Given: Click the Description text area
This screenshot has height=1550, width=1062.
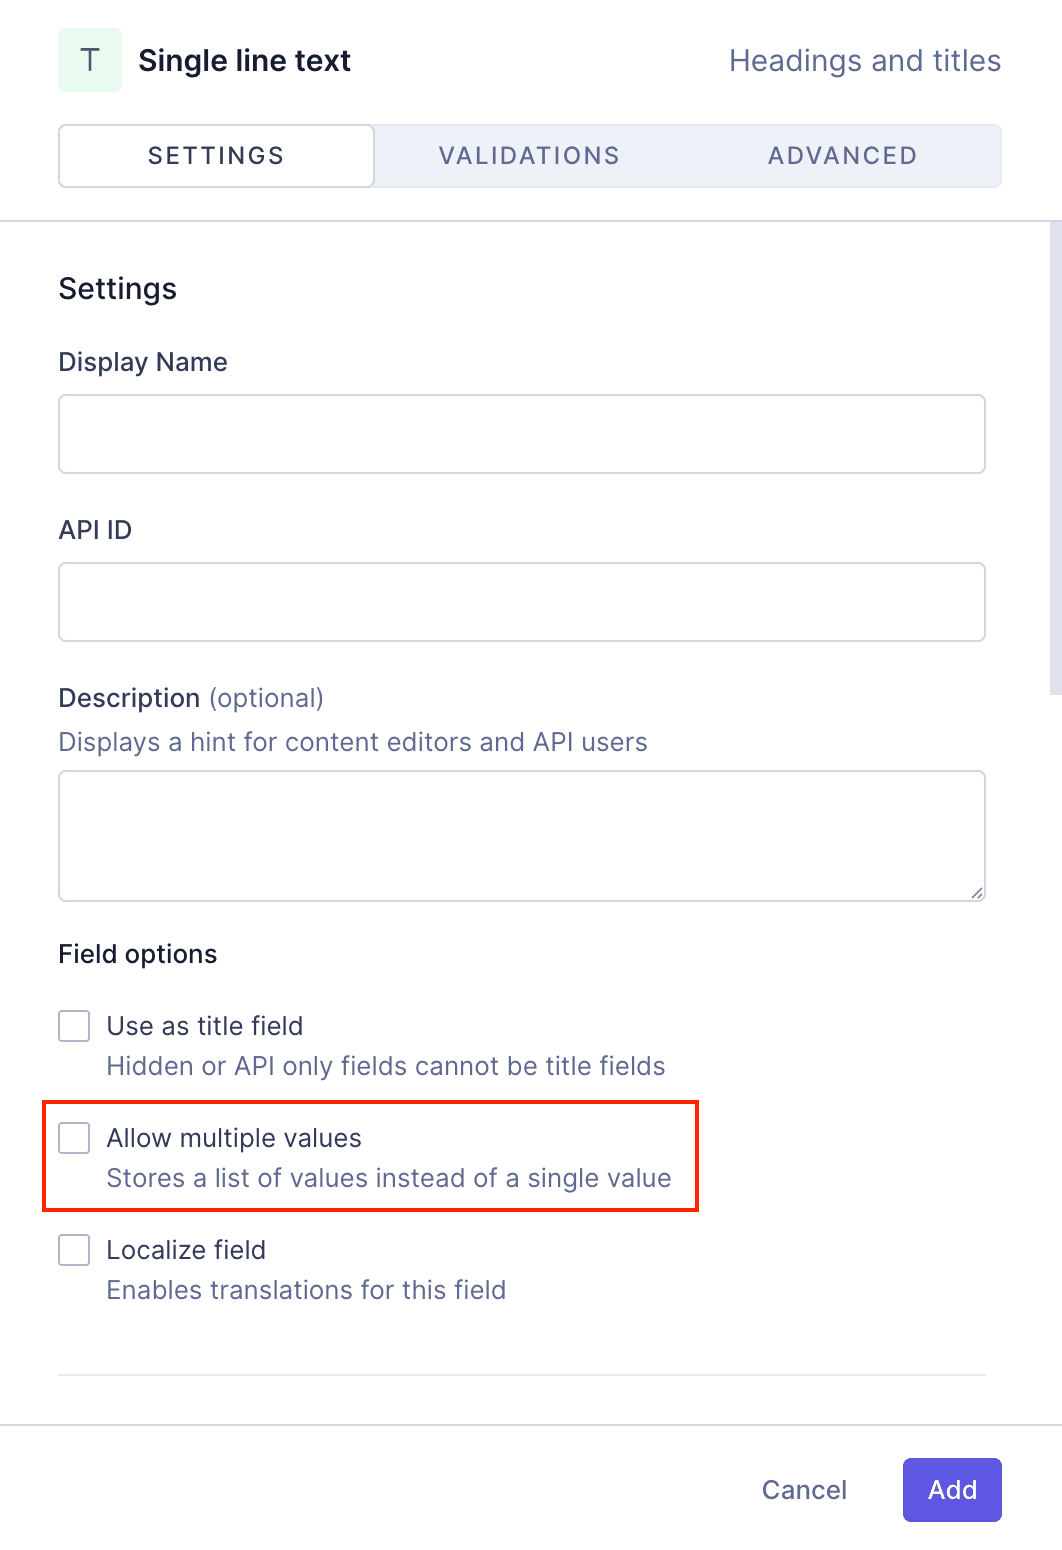Looking at the screenshot, I should tap(521, 835).
